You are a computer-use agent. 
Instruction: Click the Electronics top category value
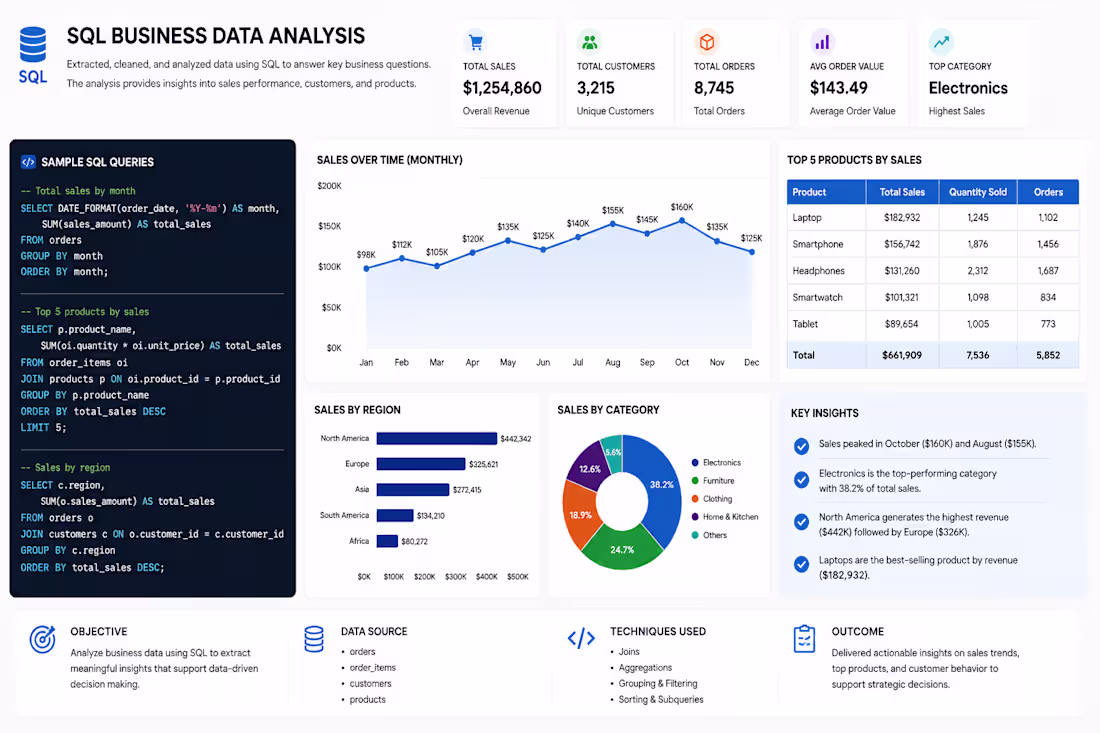click(968, 88)
